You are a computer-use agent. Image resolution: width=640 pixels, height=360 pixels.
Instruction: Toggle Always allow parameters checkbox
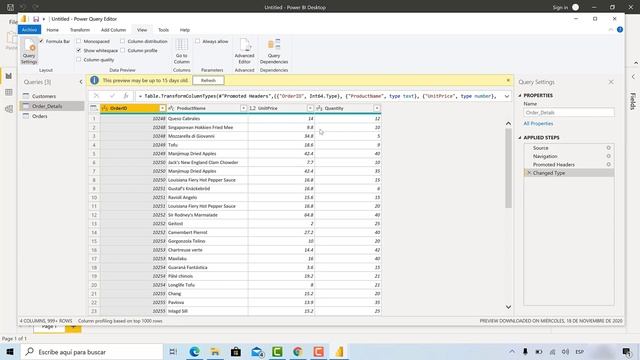[x=198, y=41]
